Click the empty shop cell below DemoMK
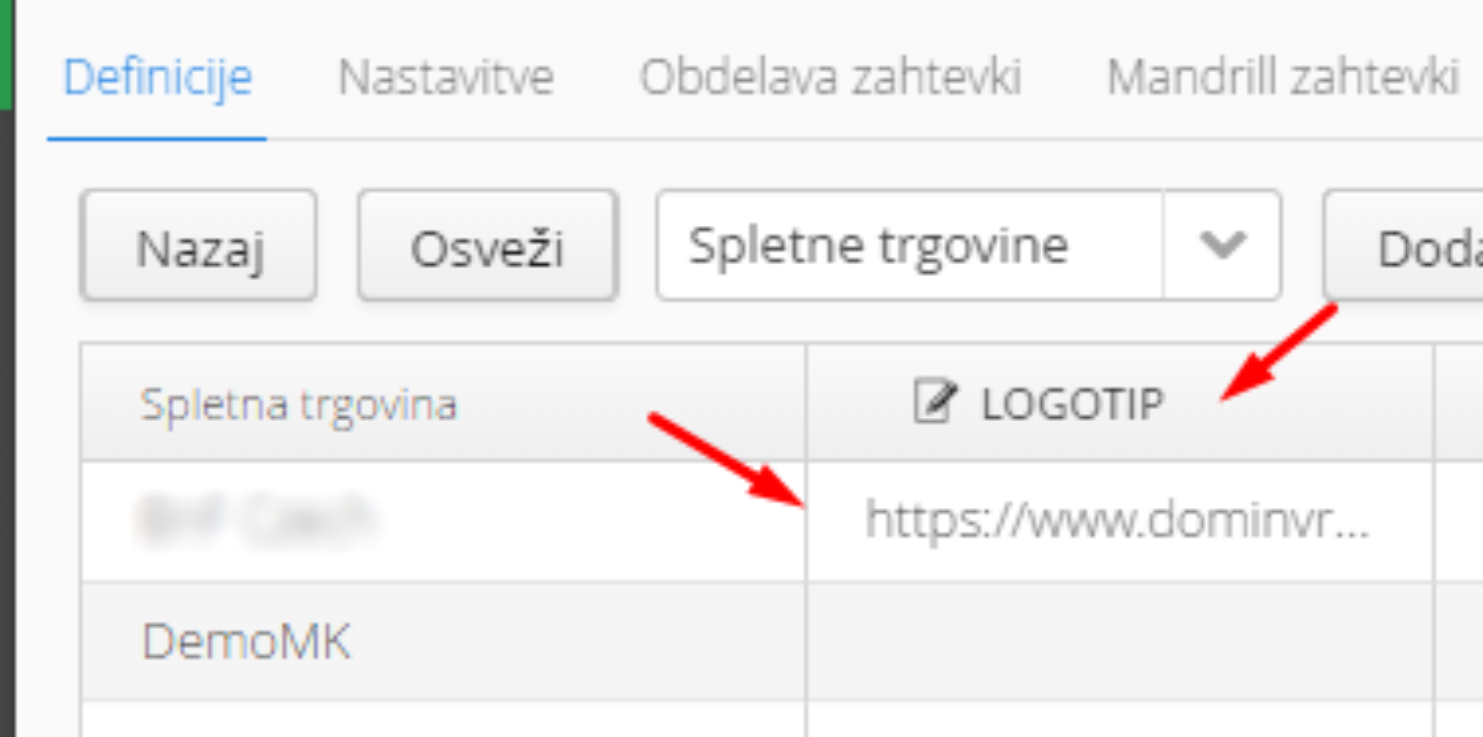The width and height of the screenshot is (1483, 737). click(444, 719)
